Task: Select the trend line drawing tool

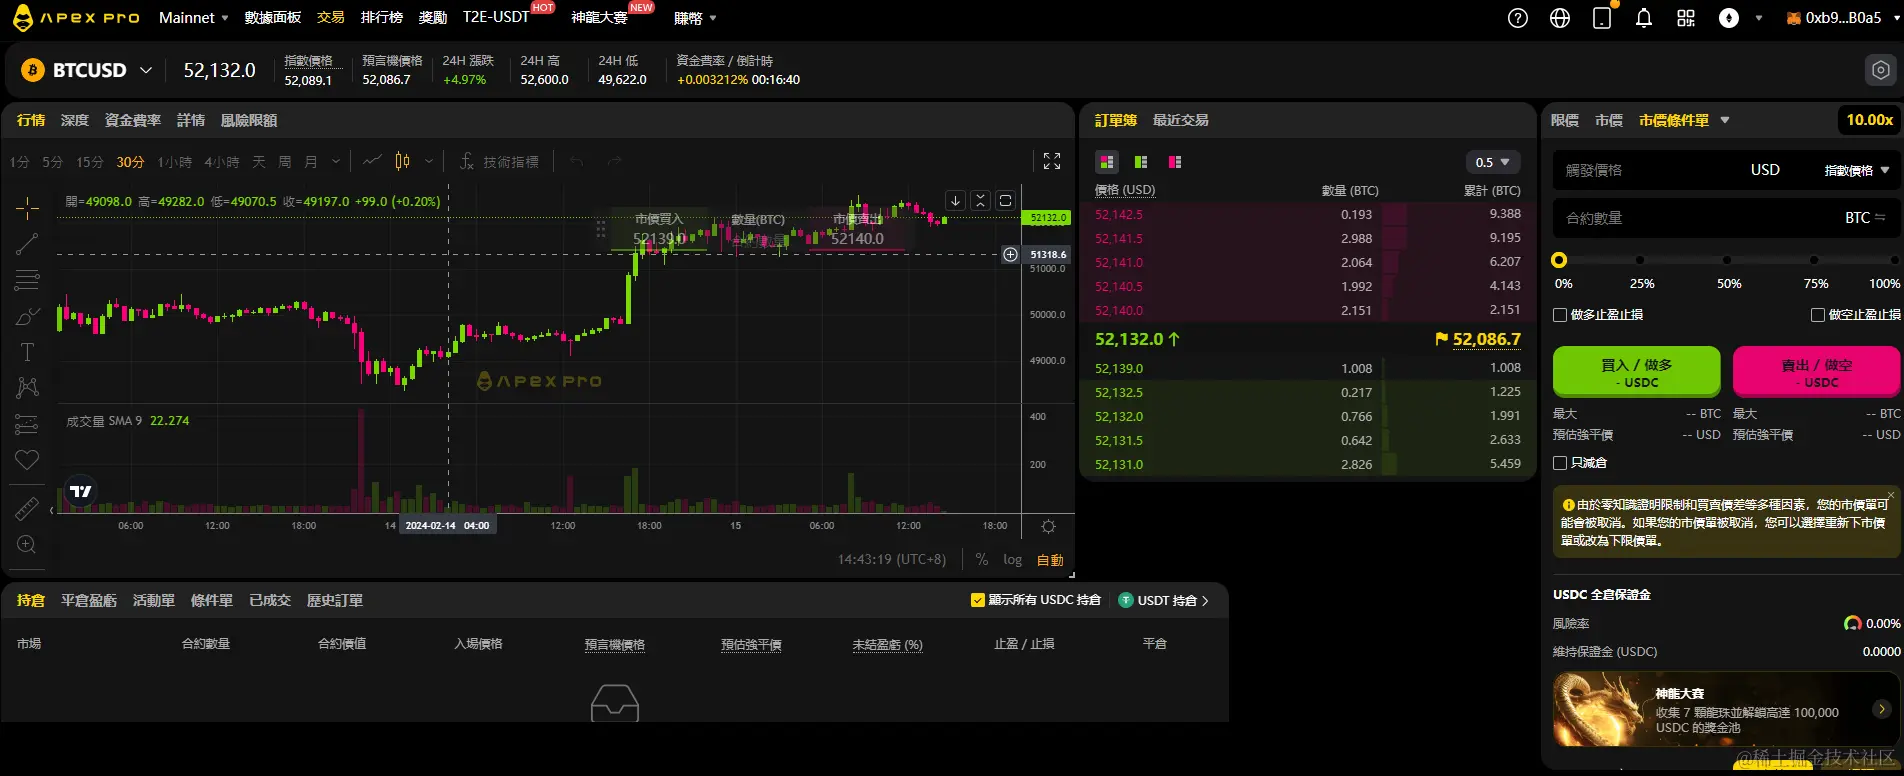Action: pos(27,243)
